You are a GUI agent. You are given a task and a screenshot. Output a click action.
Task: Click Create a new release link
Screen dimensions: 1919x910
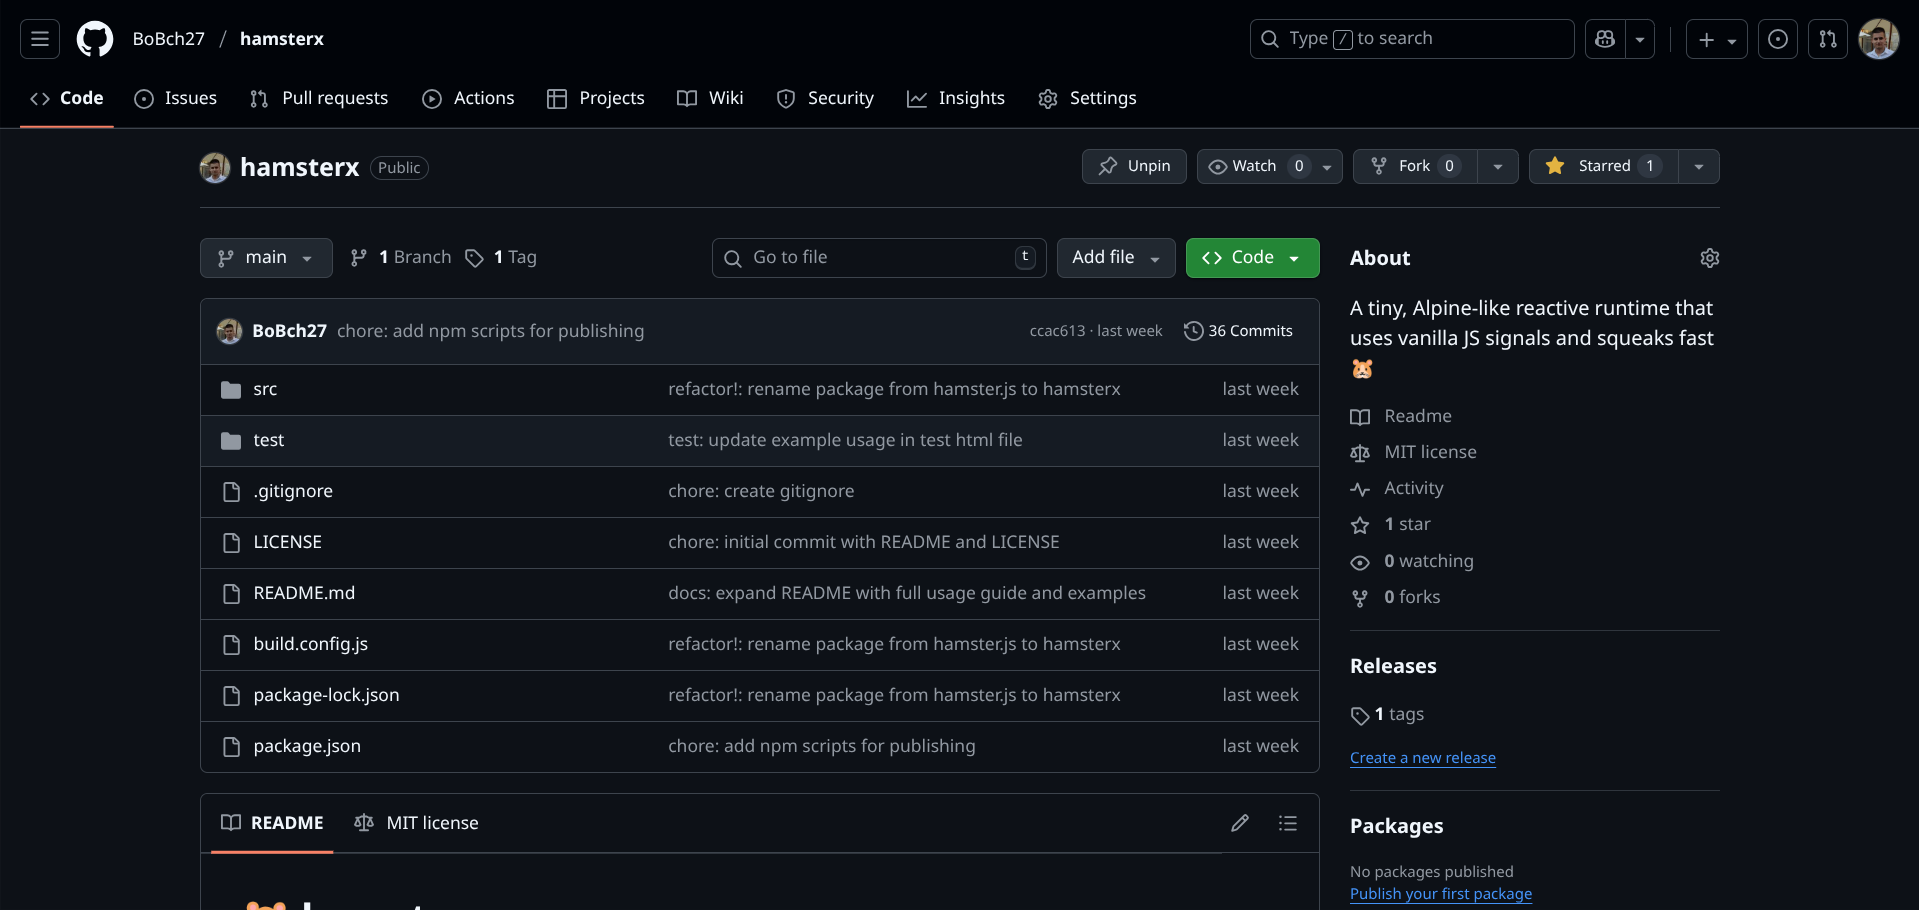tap(1422, 758)
